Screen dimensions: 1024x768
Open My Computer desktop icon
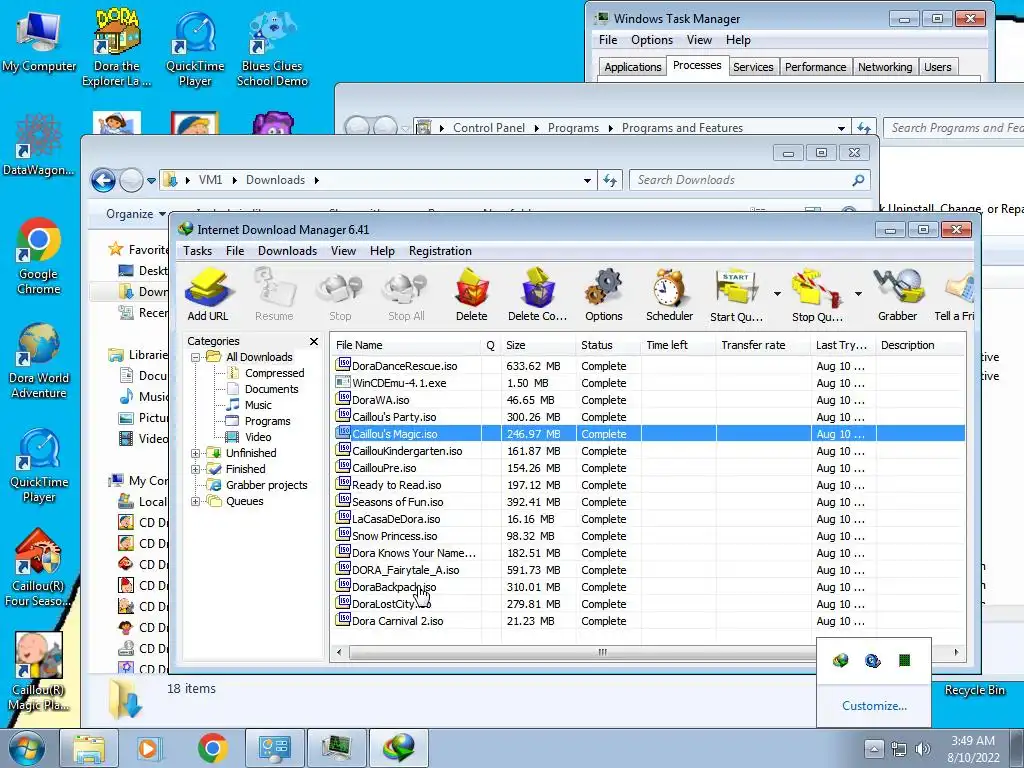pos(39,42)
